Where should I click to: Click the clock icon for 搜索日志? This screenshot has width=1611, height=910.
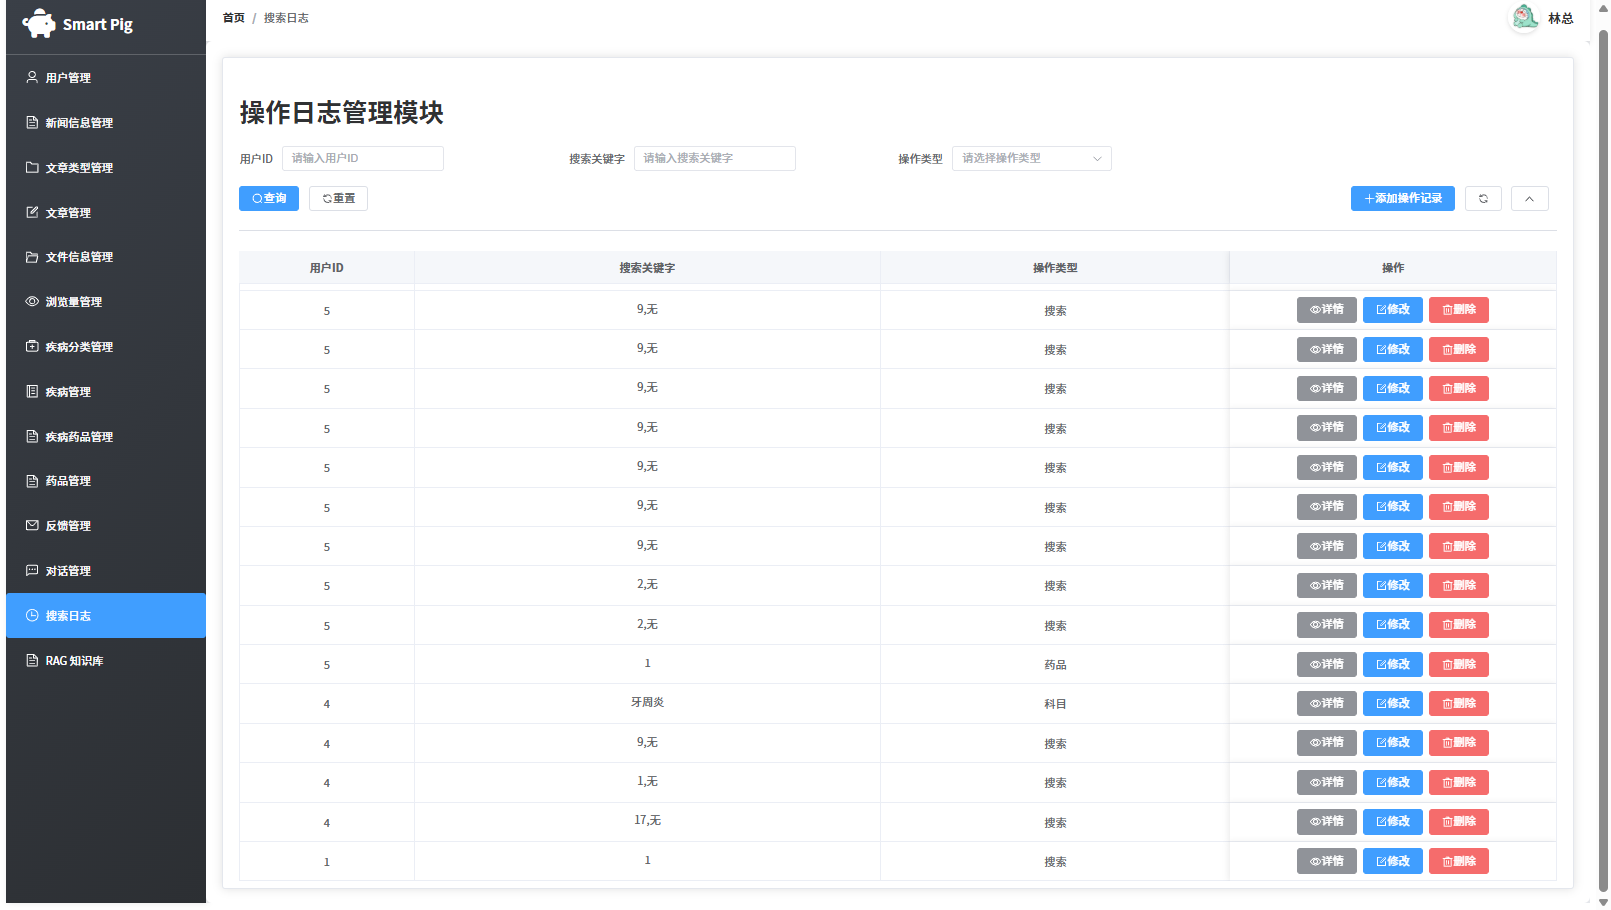32,616
